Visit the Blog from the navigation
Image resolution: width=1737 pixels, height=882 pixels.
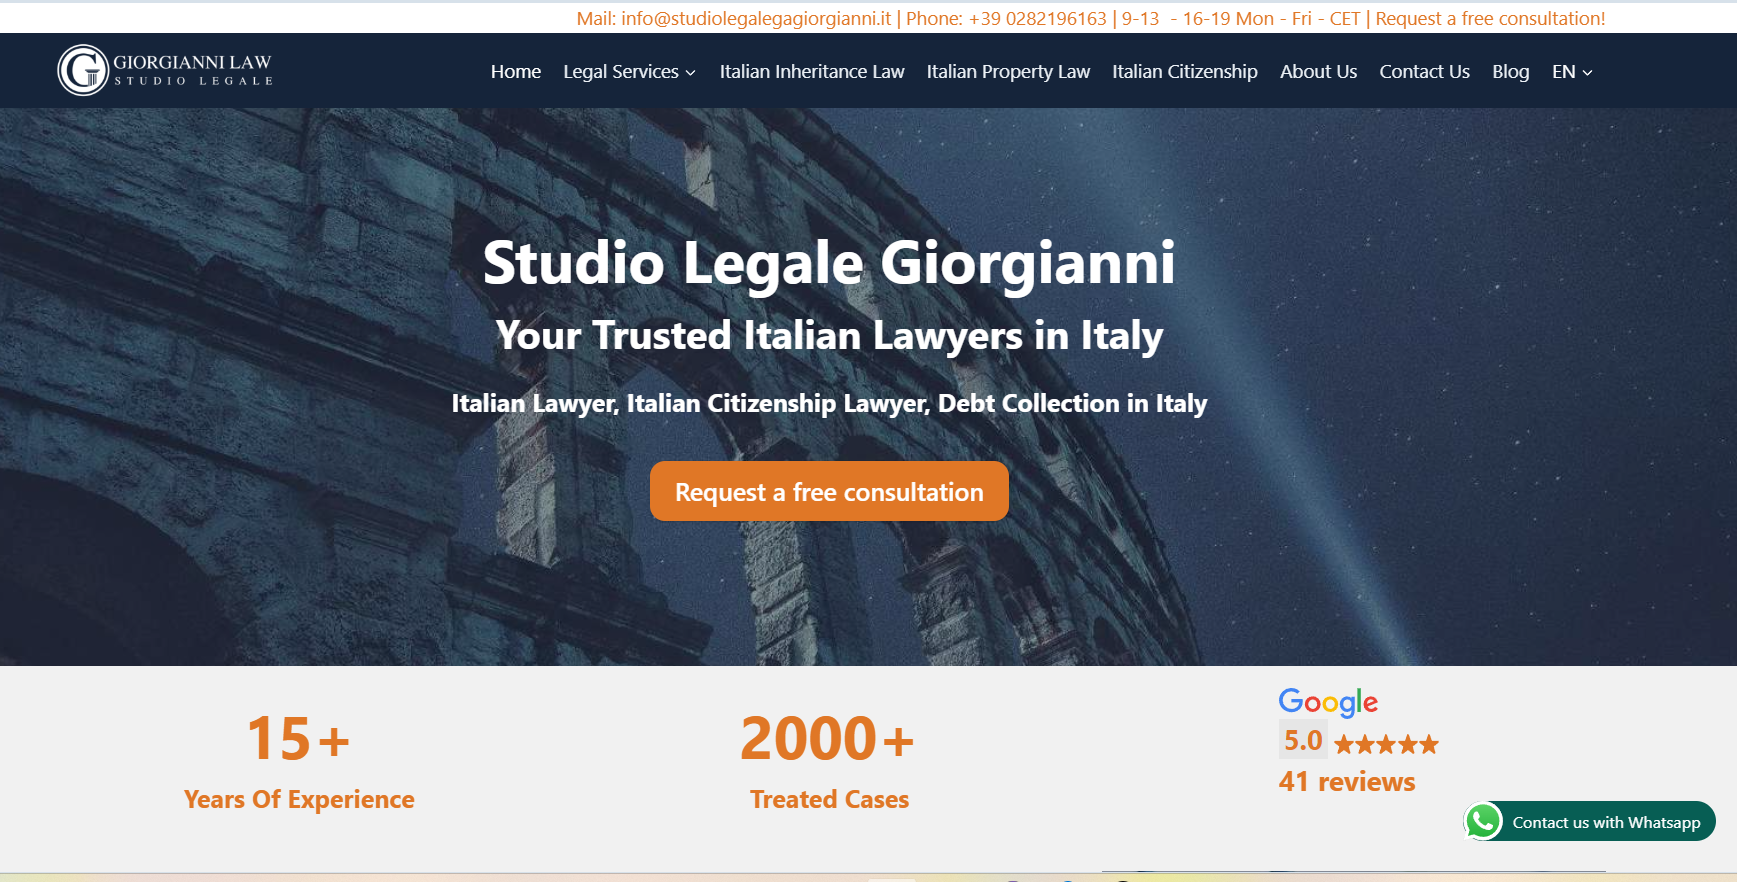pyautogui.click(x=1510, y=72)
